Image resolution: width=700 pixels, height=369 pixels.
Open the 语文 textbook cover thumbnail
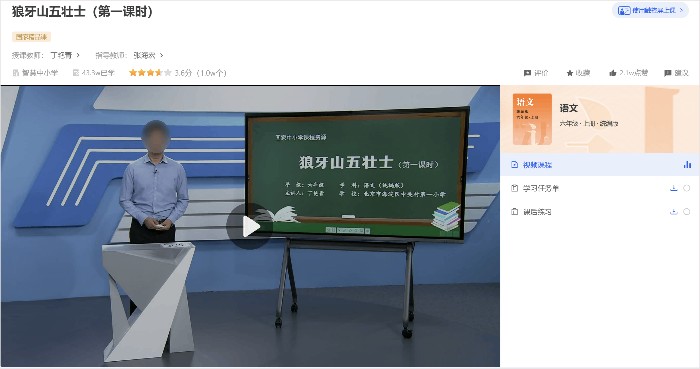click(532, 119)
